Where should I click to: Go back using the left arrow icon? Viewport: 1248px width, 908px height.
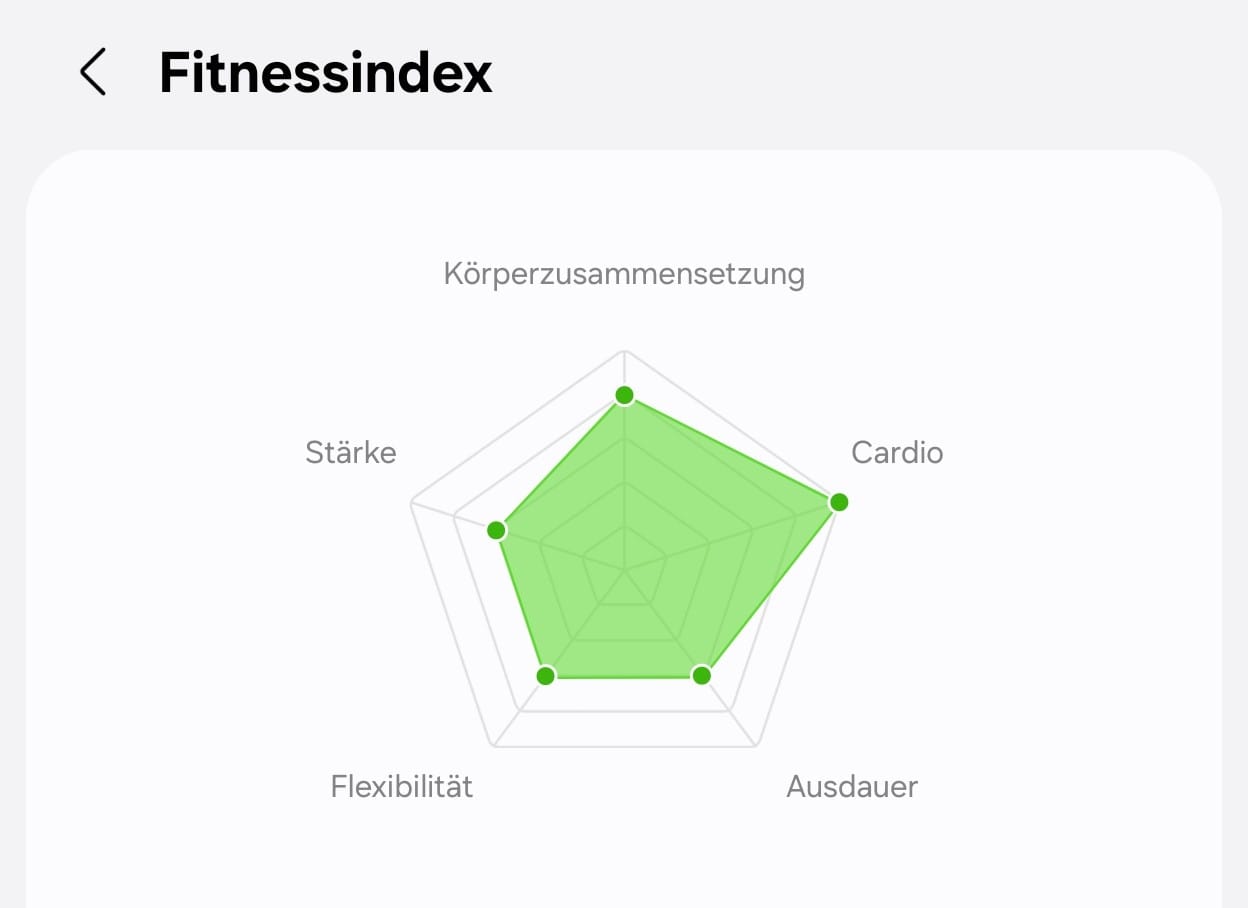(93, 73)
